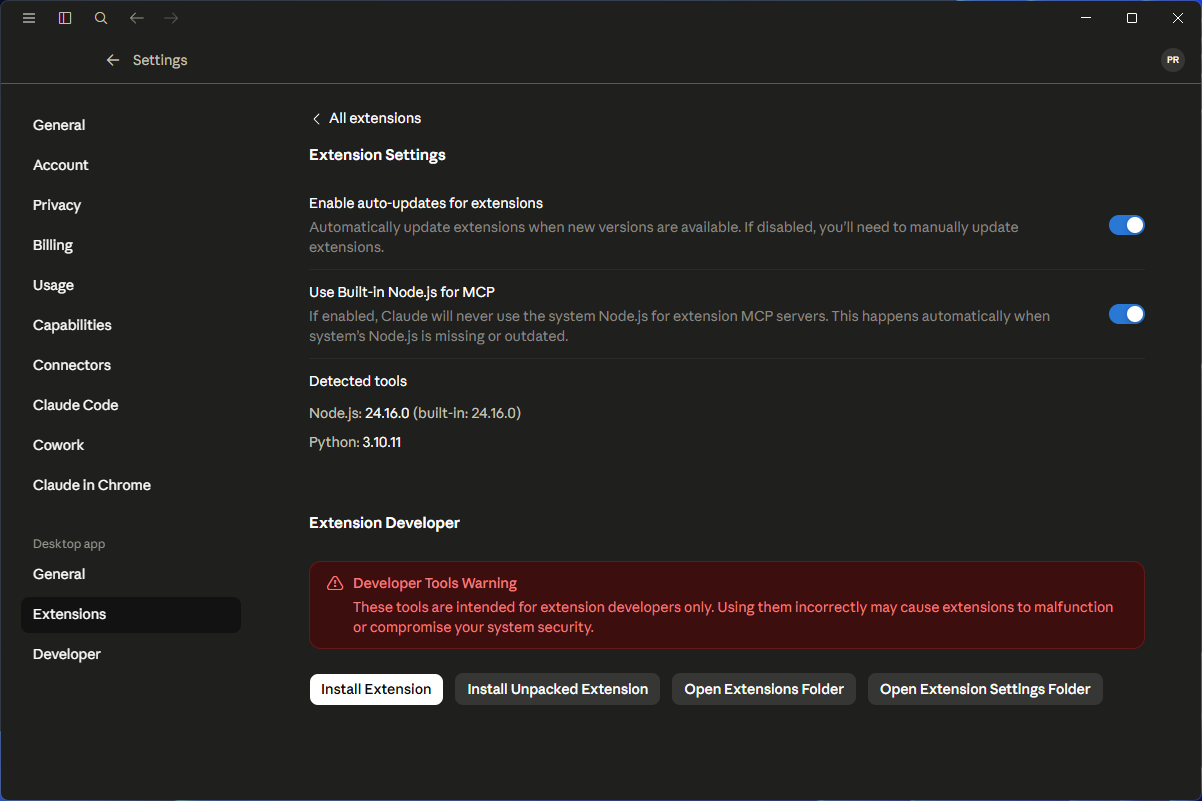The image size is (1202, 801).
Task: Turn off Use Built-in Node.js for MCP
Action: coord(1127,314)
